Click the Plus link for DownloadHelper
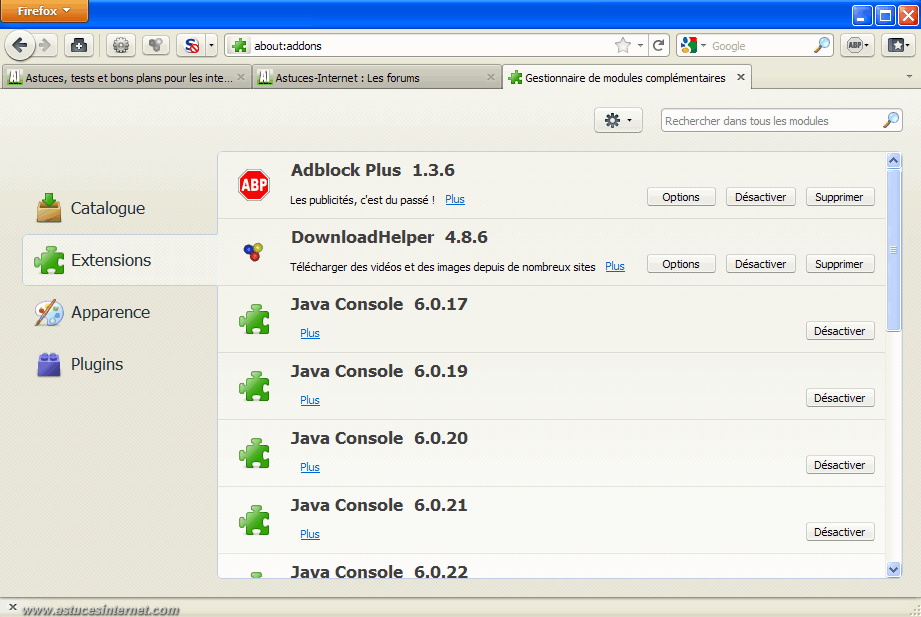The height and width of the screenshot is (617, 921). click(615, 266)
